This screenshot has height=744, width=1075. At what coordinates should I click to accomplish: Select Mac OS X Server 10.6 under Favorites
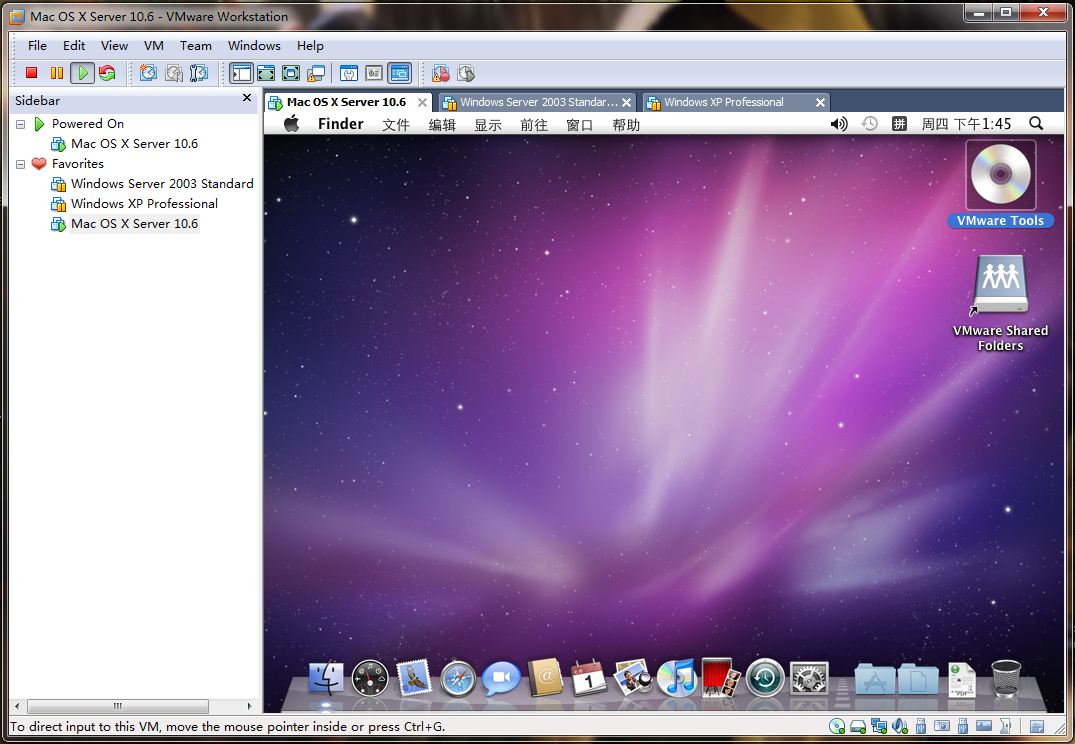134,224
